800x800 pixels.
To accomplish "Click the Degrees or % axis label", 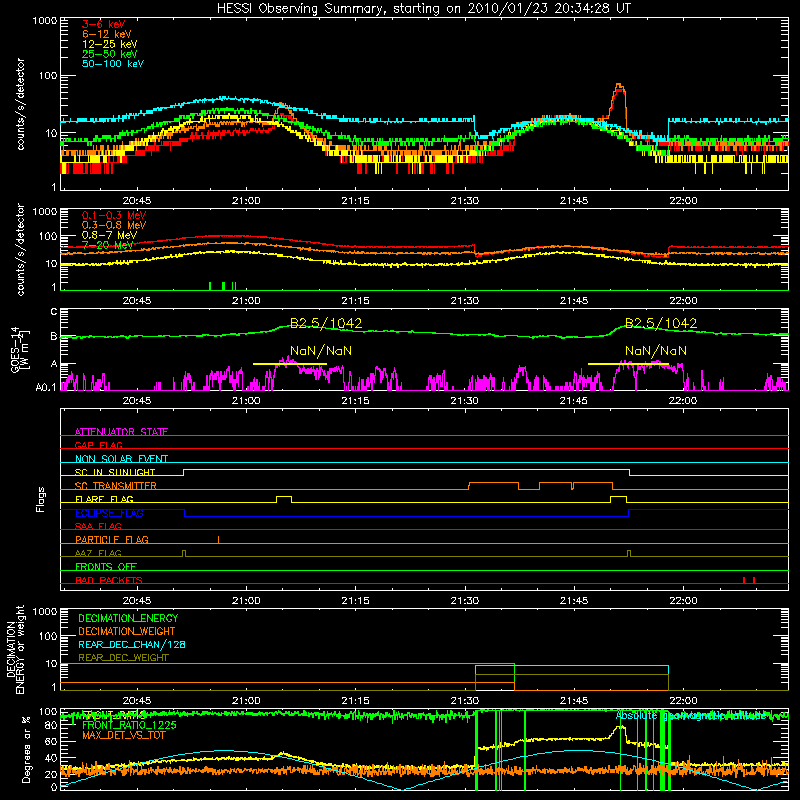I will click(x=27, y=749).
